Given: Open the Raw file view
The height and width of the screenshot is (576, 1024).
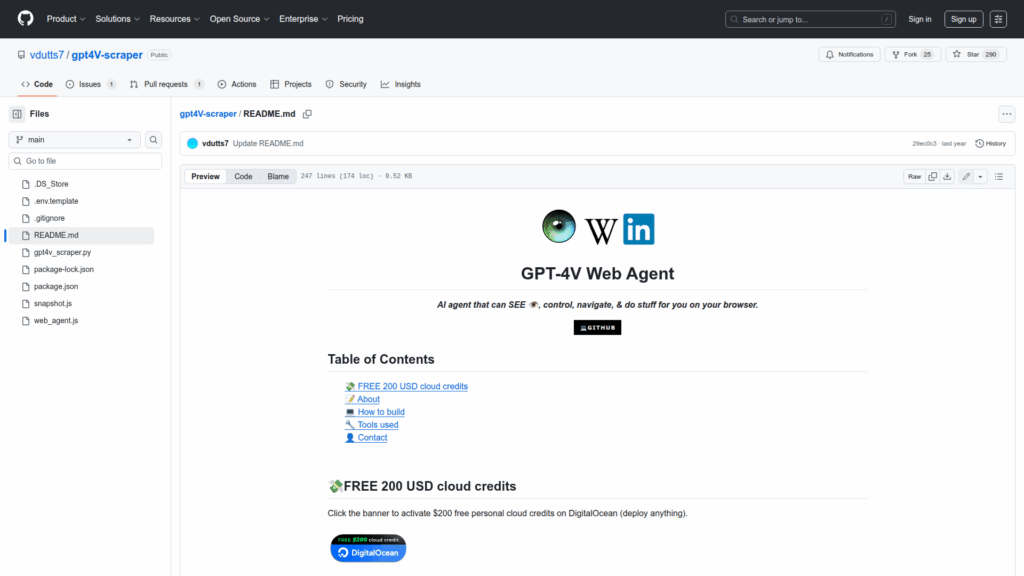Looking at the screenshot, I should tap(914, 176).
